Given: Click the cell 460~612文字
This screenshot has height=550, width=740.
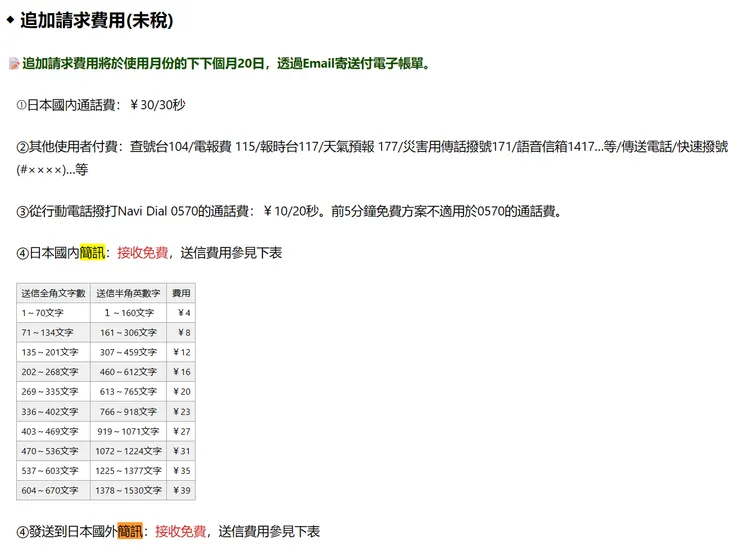Looking at the screenshot, I should pyautogui.click(x=128, y=372).
